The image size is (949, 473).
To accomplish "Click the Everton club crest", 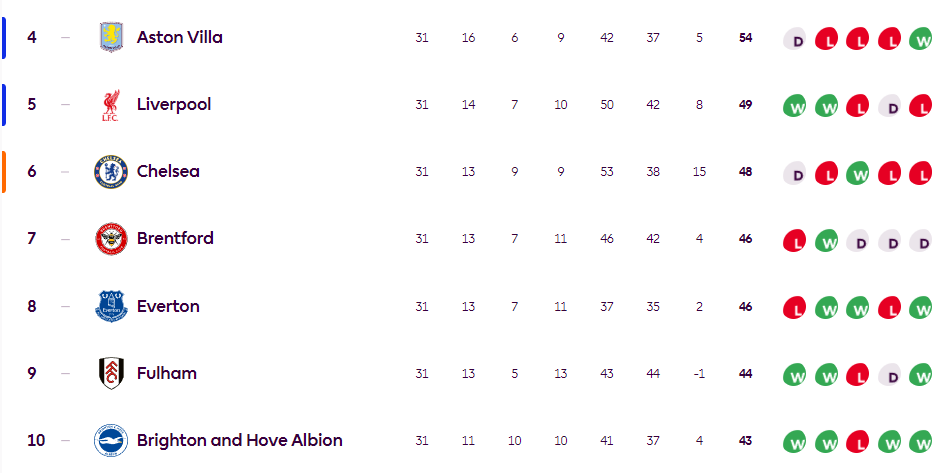I will (111, 306).
